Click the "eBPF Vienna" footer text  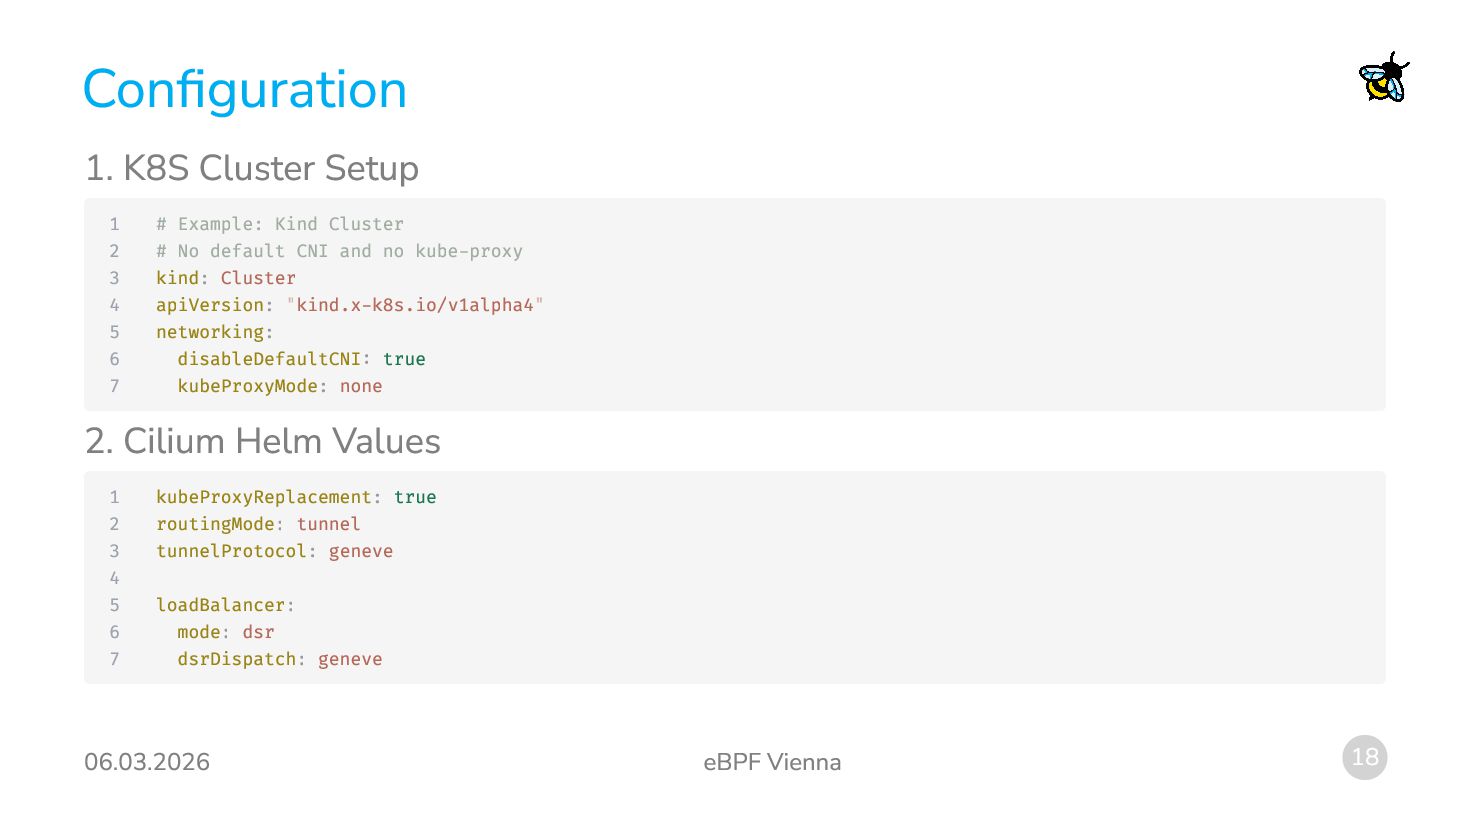[x=772, y=762]
